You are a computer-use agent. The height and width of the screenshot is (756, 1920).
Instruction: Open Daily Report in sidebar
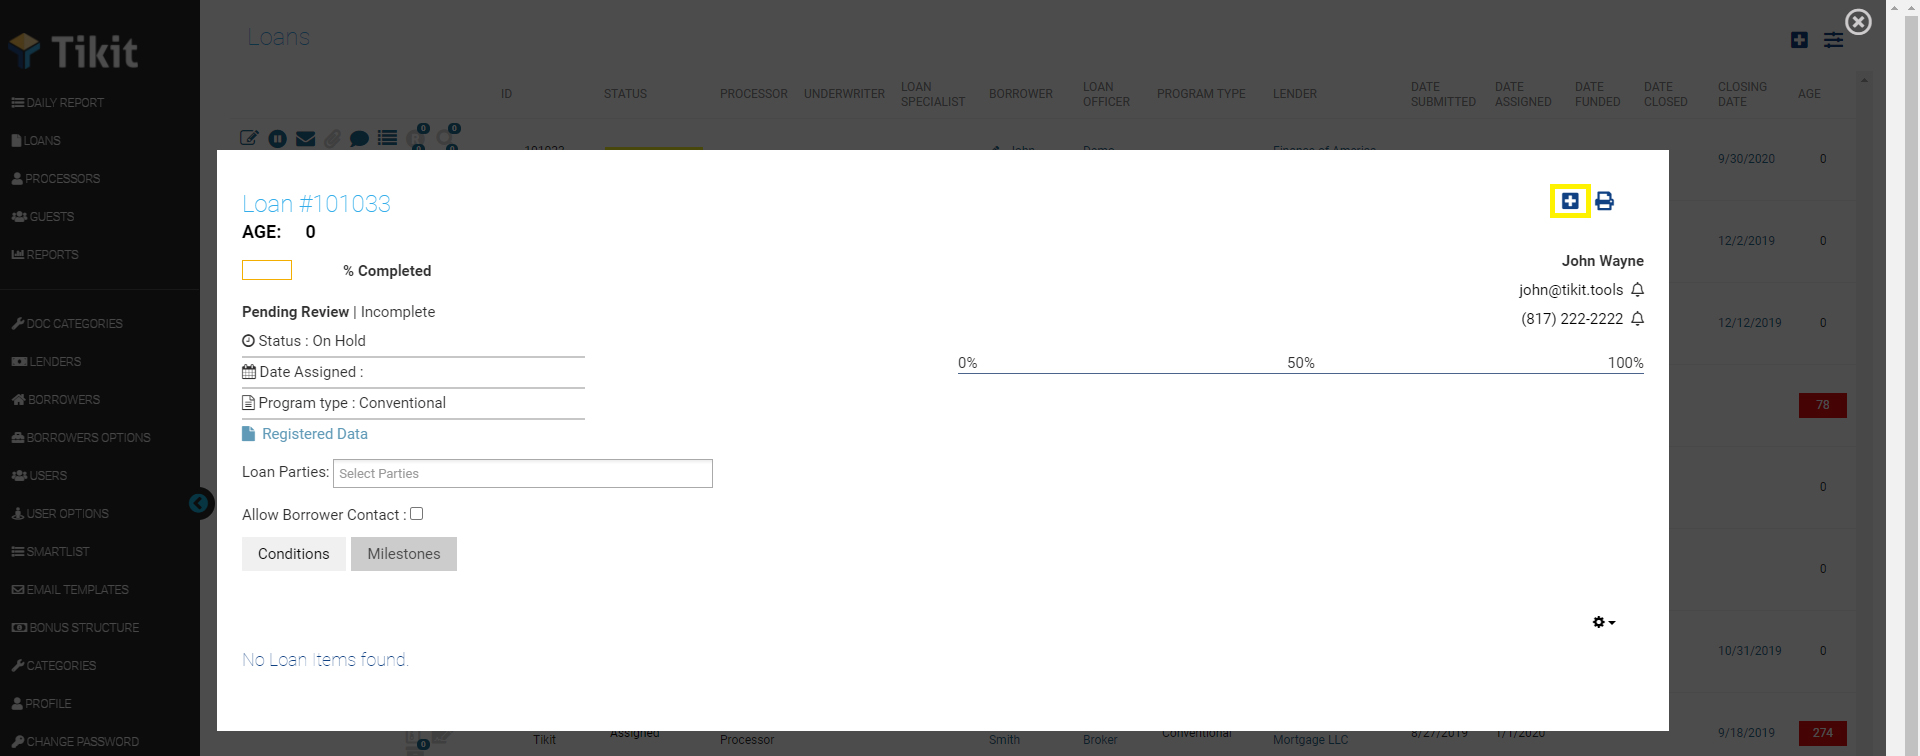click(58, 103)
